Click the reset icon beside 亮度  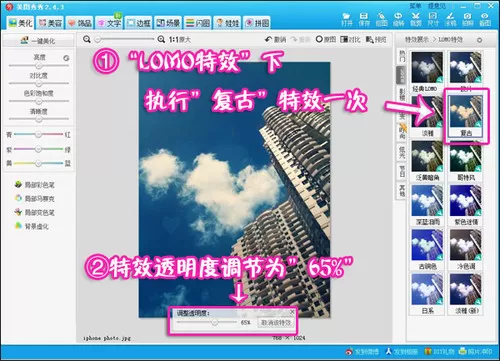(66, 58)
